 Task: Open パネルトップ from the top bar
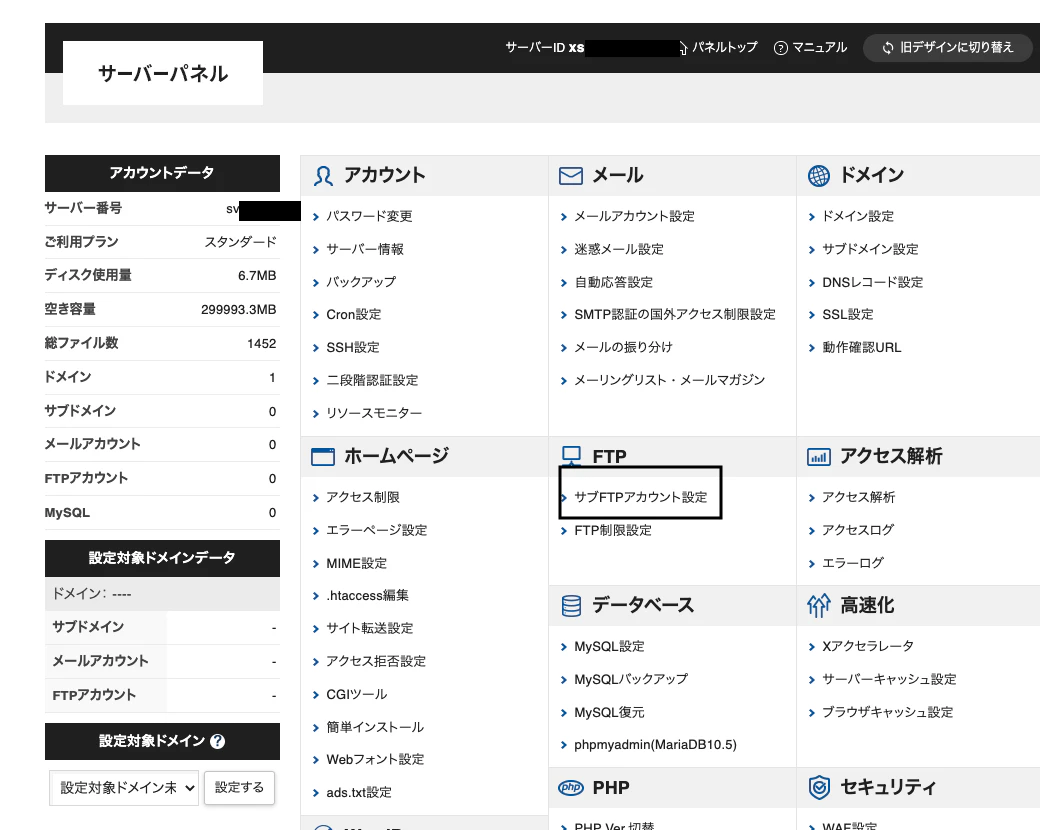[722, 47]
